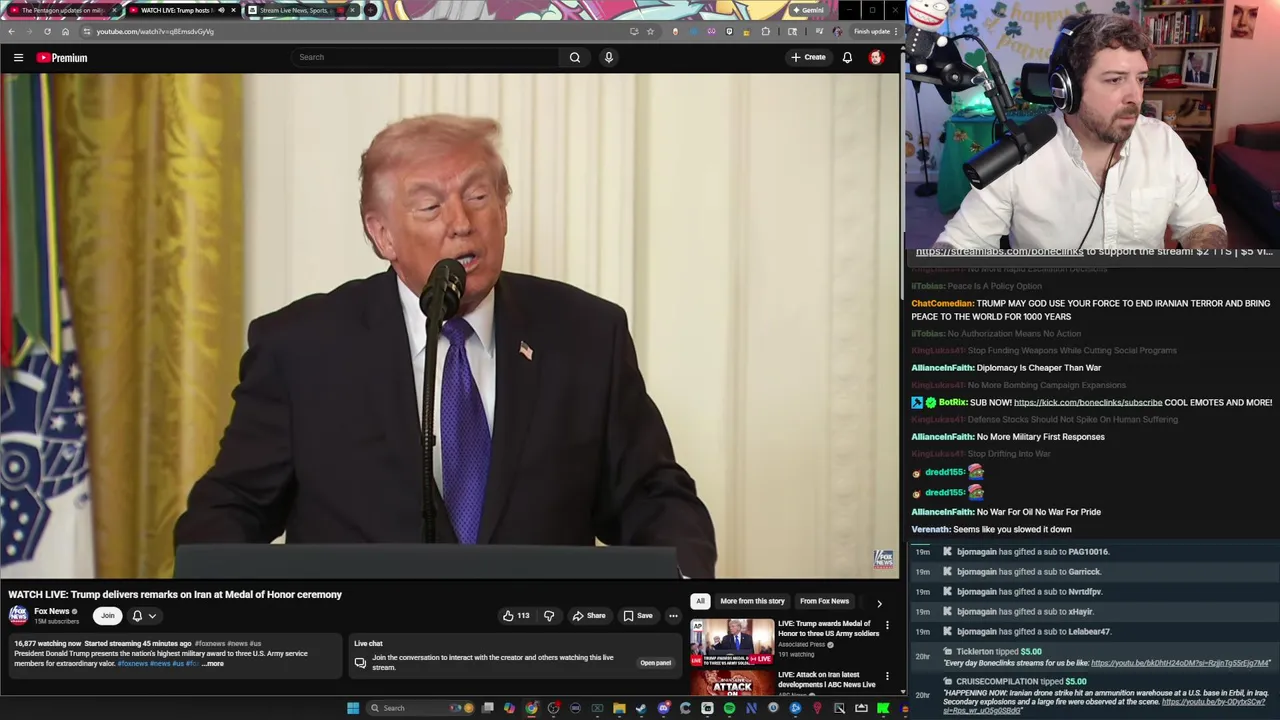Share the video with the Share button

[588, 616]
